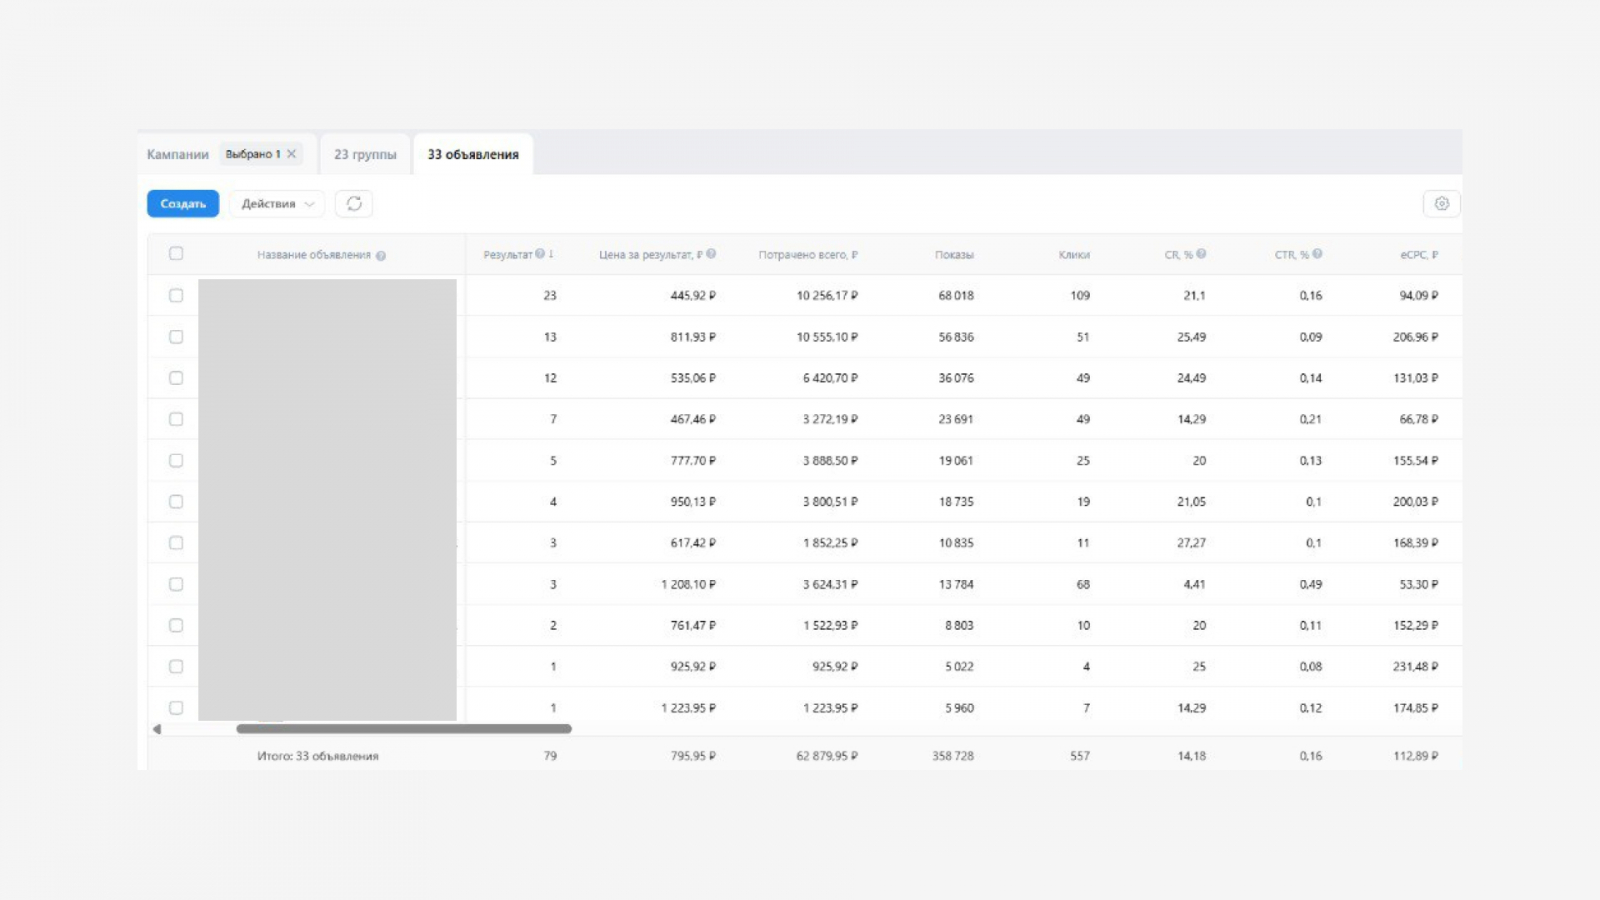Sort by Цена за результат column header
This screenshot has width=1600, height=900.
tap(651, 255)
